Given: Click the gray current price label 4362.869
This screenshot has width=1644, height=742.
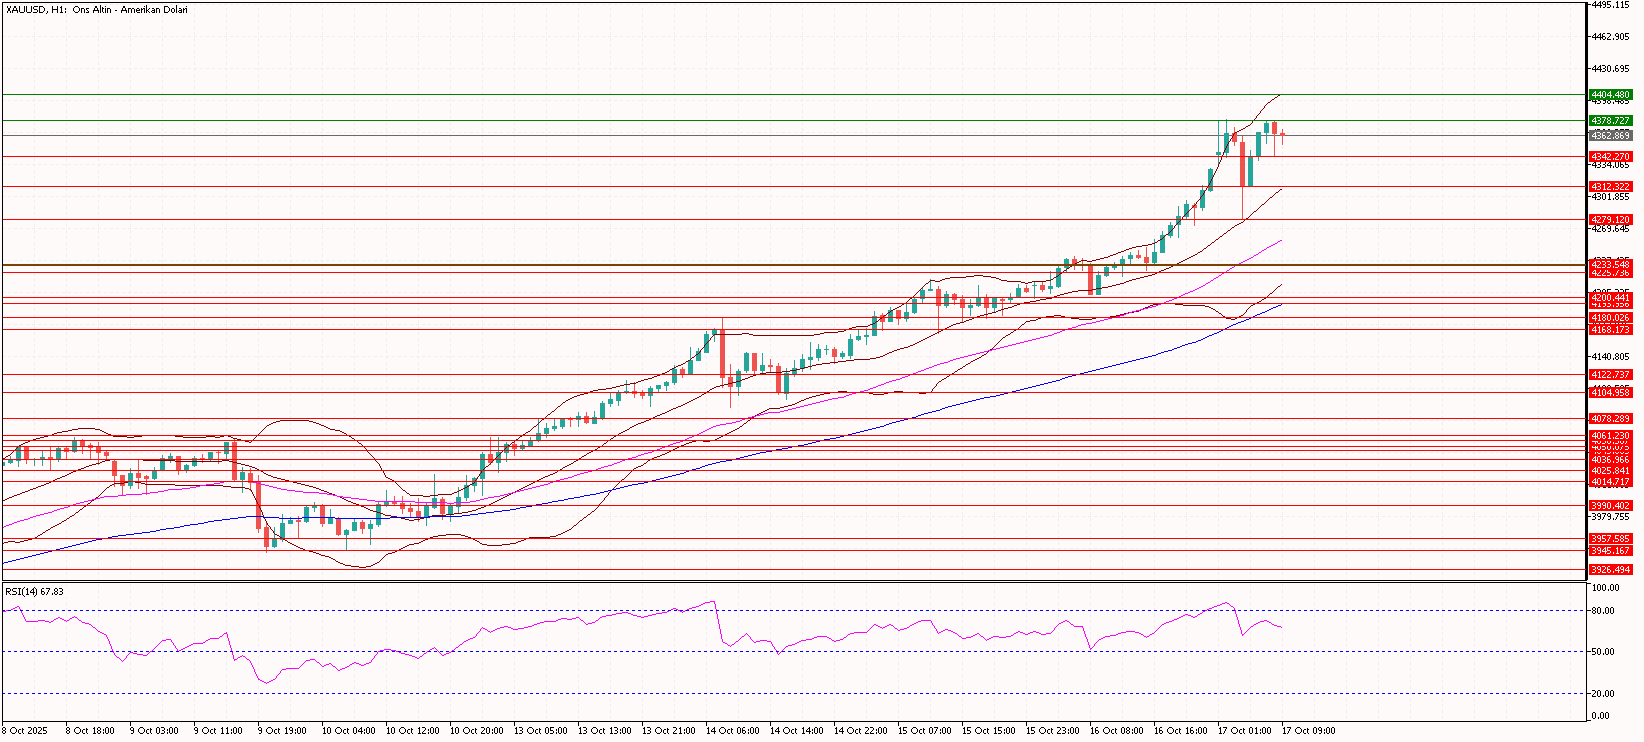Looking at the screenshot, I should (x=1610, y=135).
